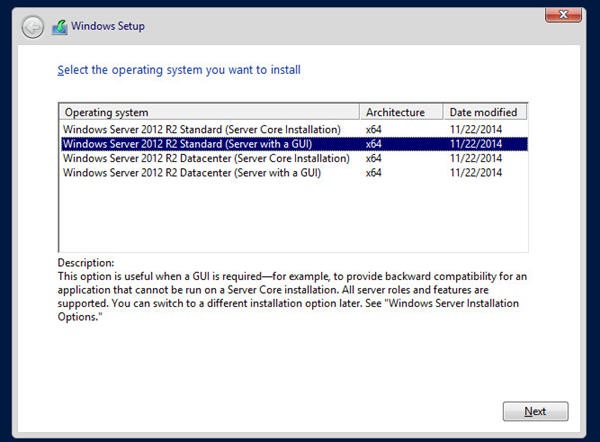The image size is (600, 442).
Task: Click 11/22/2014 date in Standard Server Core row
Action: [476, 129]
